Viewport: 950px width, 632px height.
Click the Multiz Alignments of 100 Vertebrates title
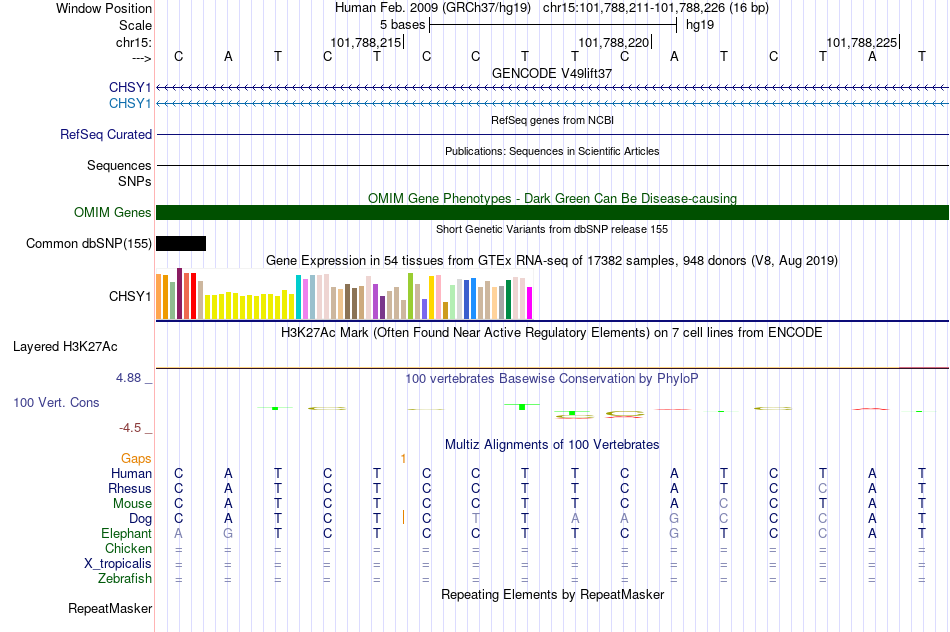(552, 445)
